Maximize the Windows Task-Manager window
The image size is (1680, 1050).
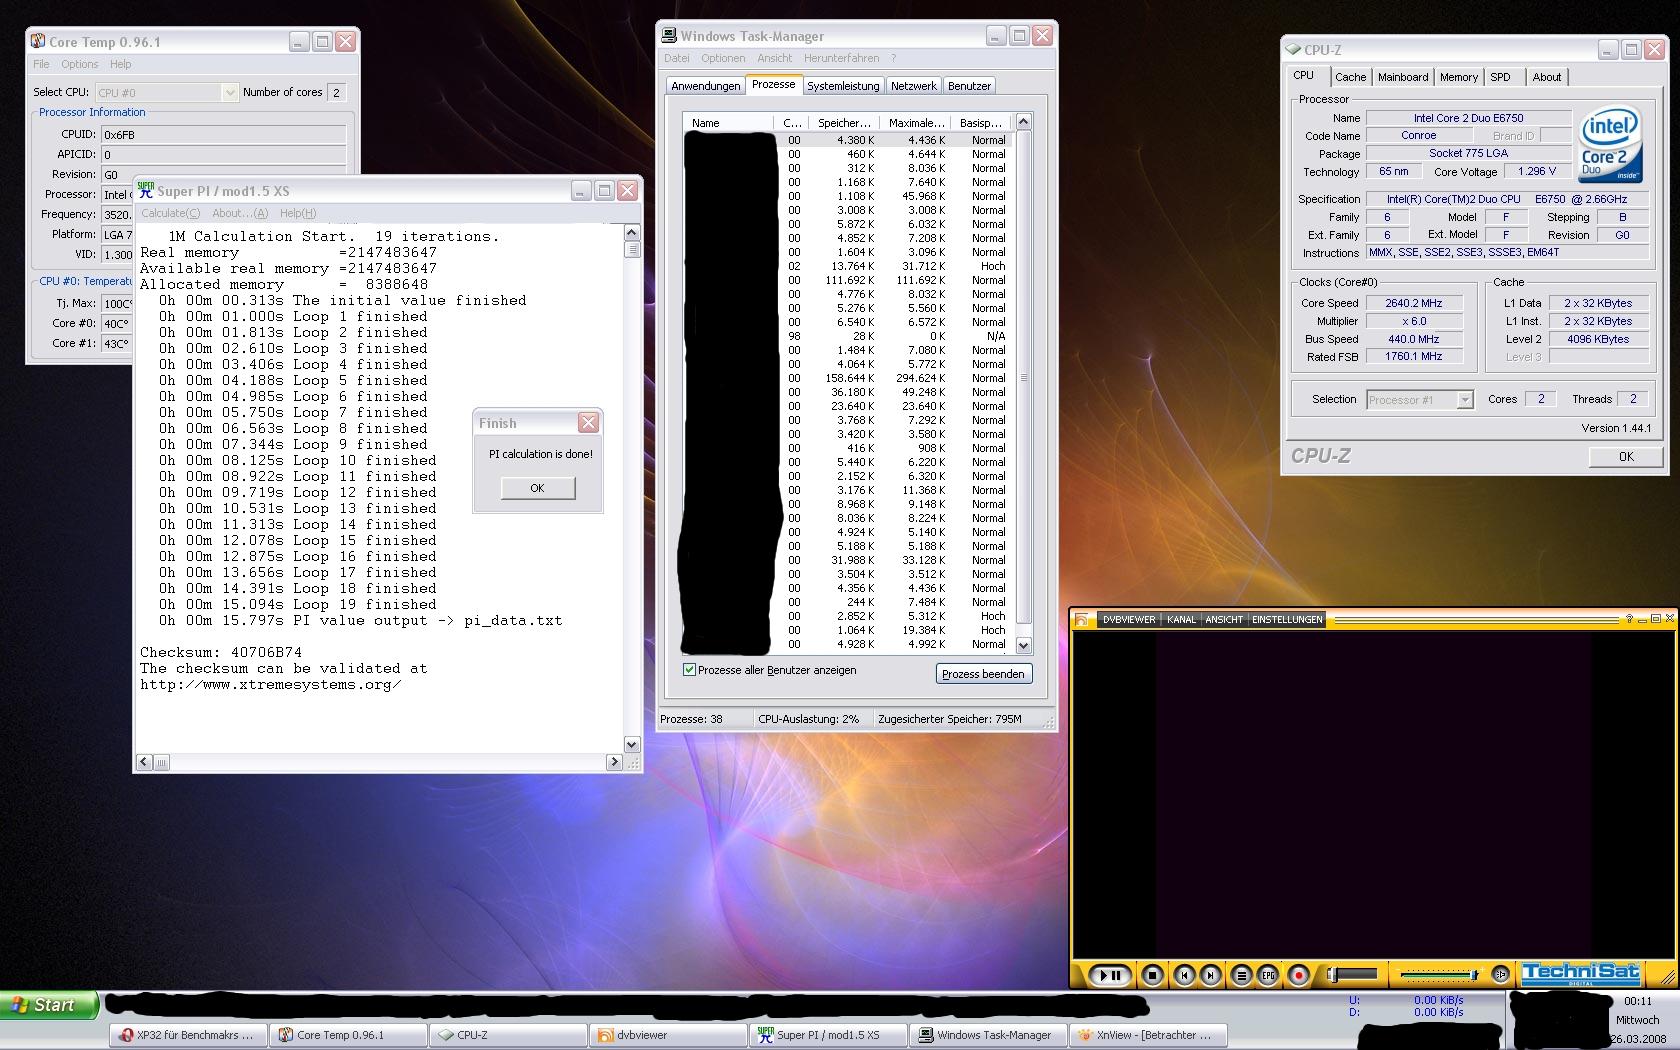click(x=1019, y=35)
